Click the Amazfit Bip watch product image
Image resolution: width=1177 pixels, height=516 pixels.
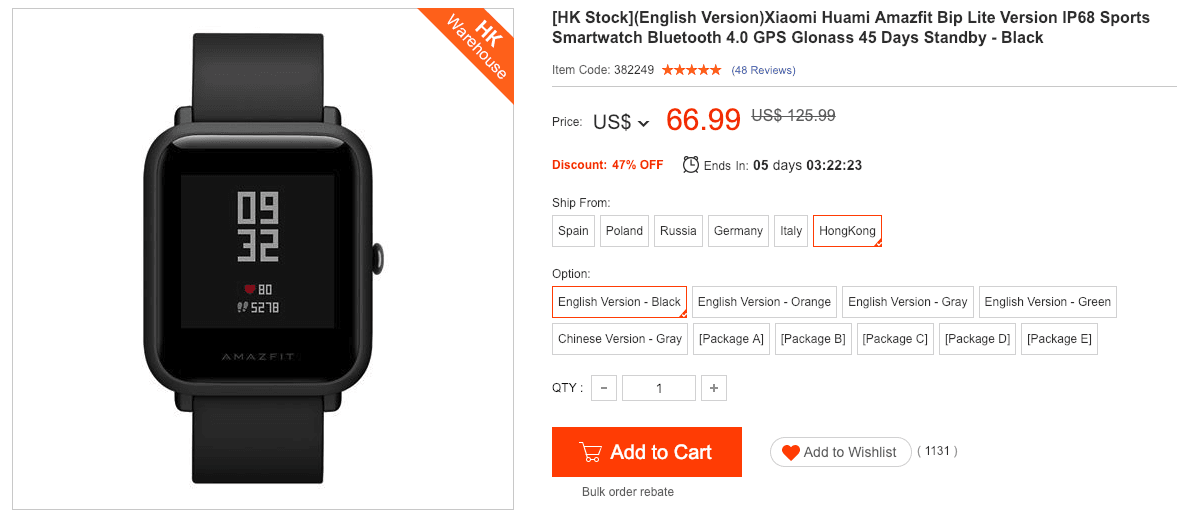[262, 260]
